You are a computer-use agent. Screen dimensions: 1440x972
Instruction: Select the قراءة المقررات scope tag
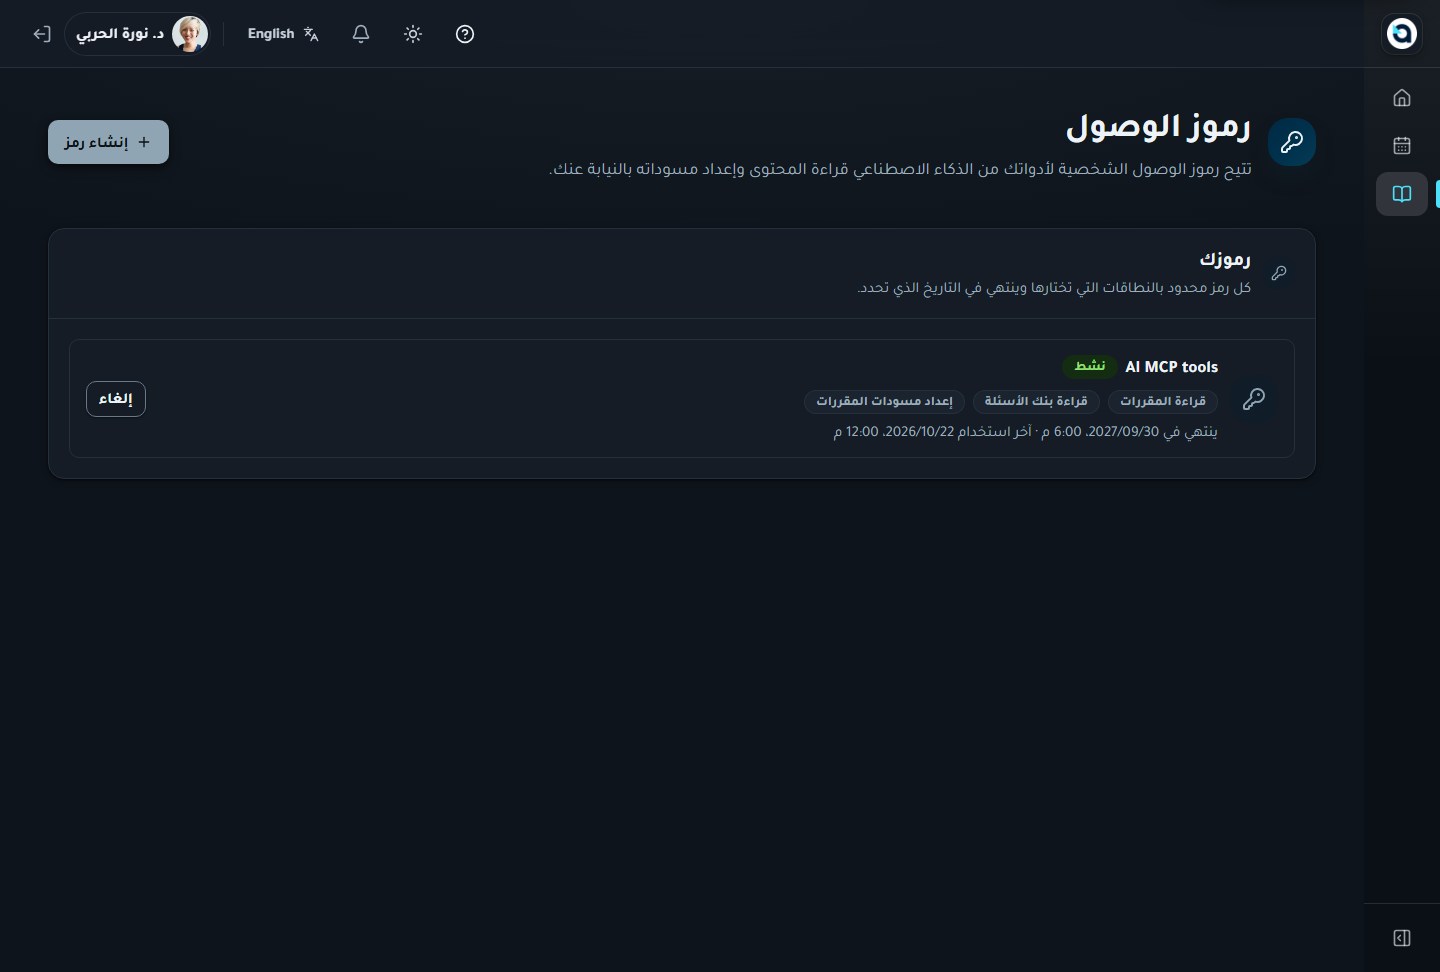[1163, 401]
